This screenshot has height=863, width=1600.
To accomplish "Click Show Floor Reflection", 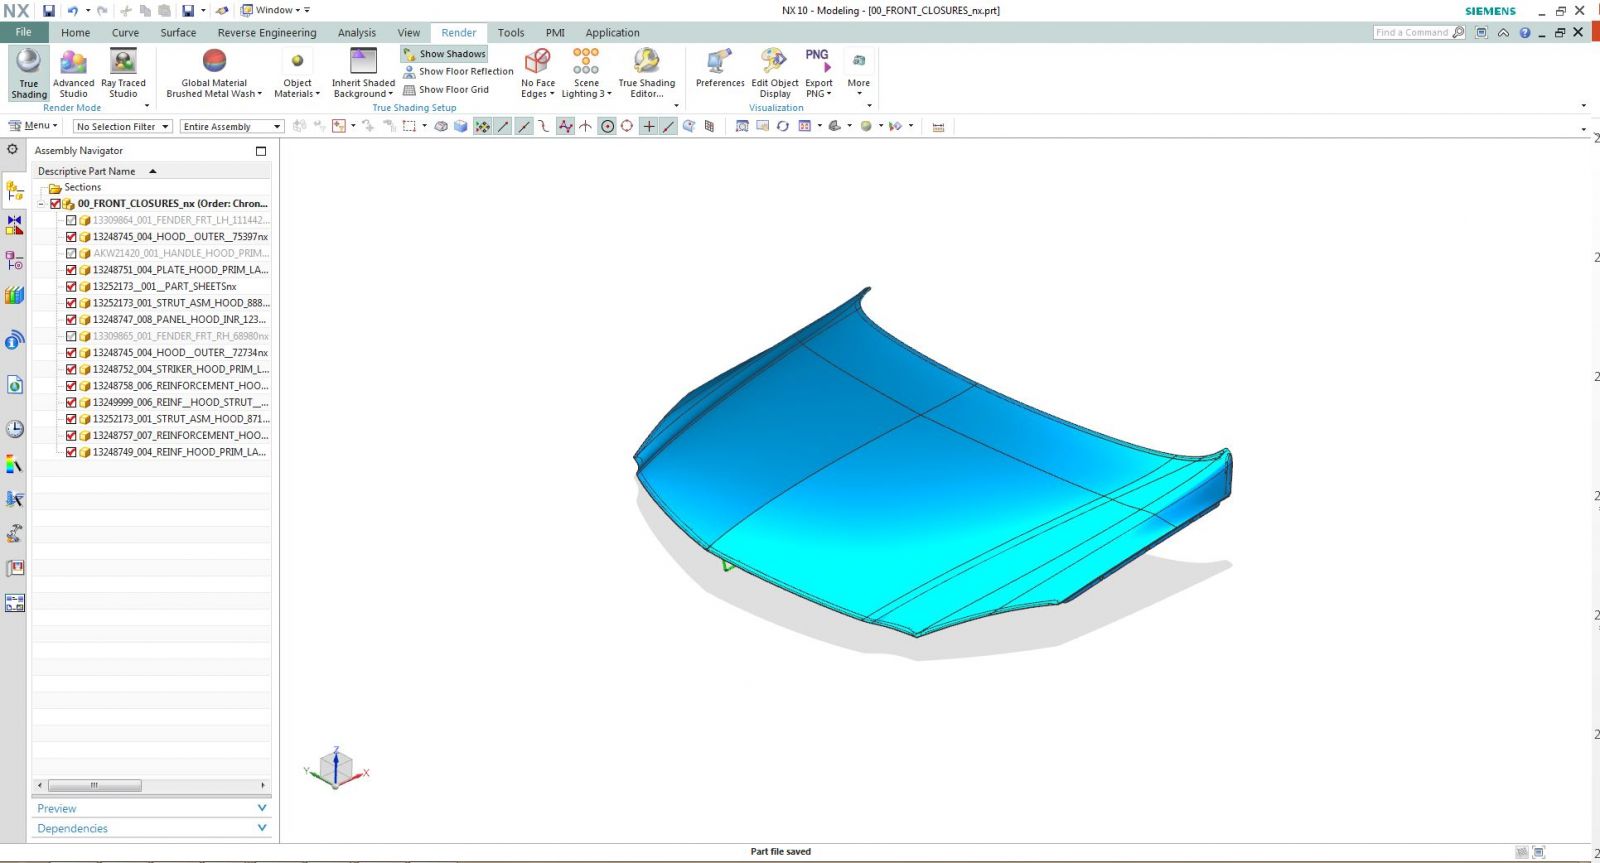I will [x=458, y=72].
